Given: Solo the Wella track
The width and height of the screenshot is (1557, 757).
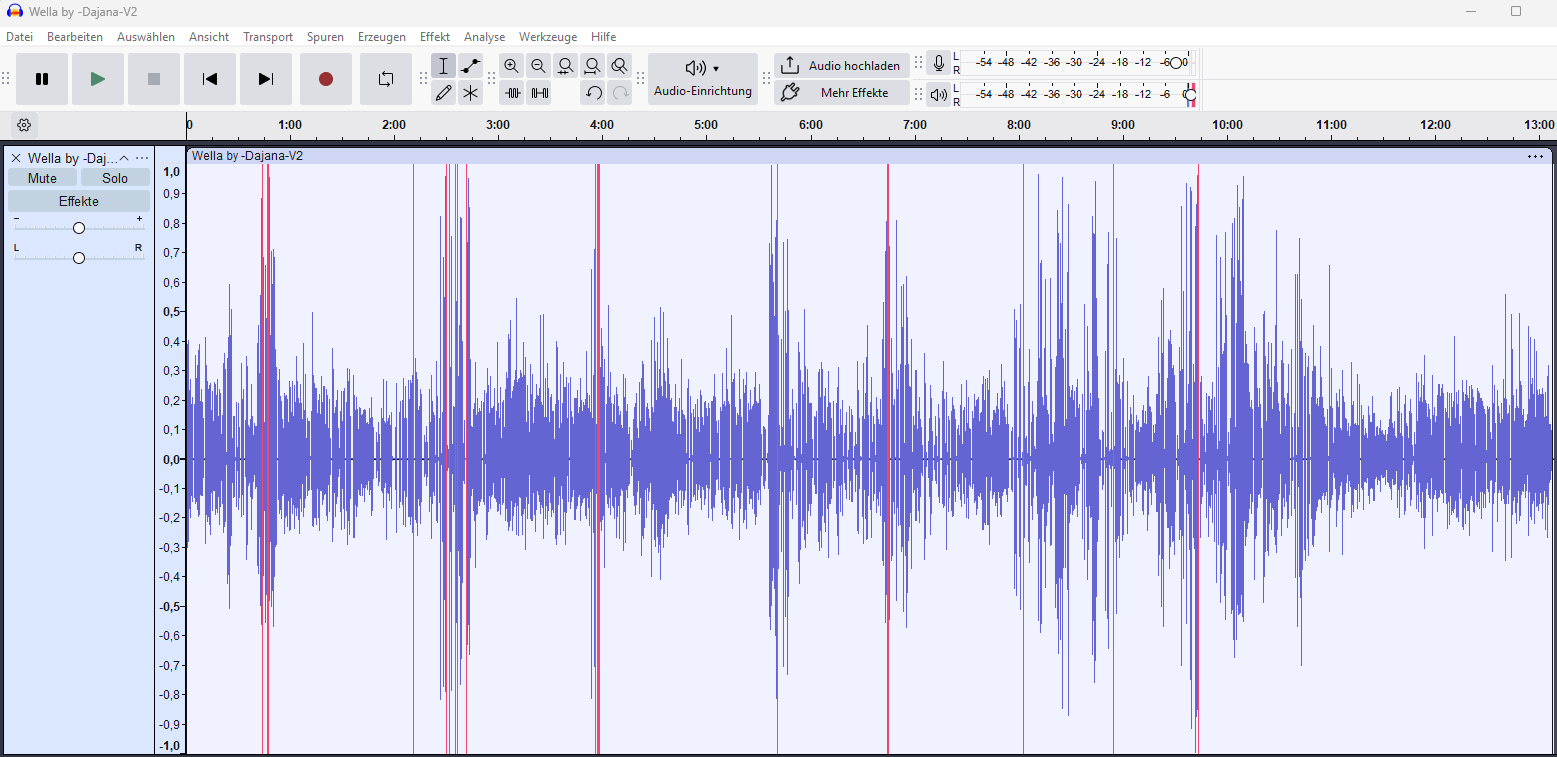Looking at the screenshot, I should 115,178.
